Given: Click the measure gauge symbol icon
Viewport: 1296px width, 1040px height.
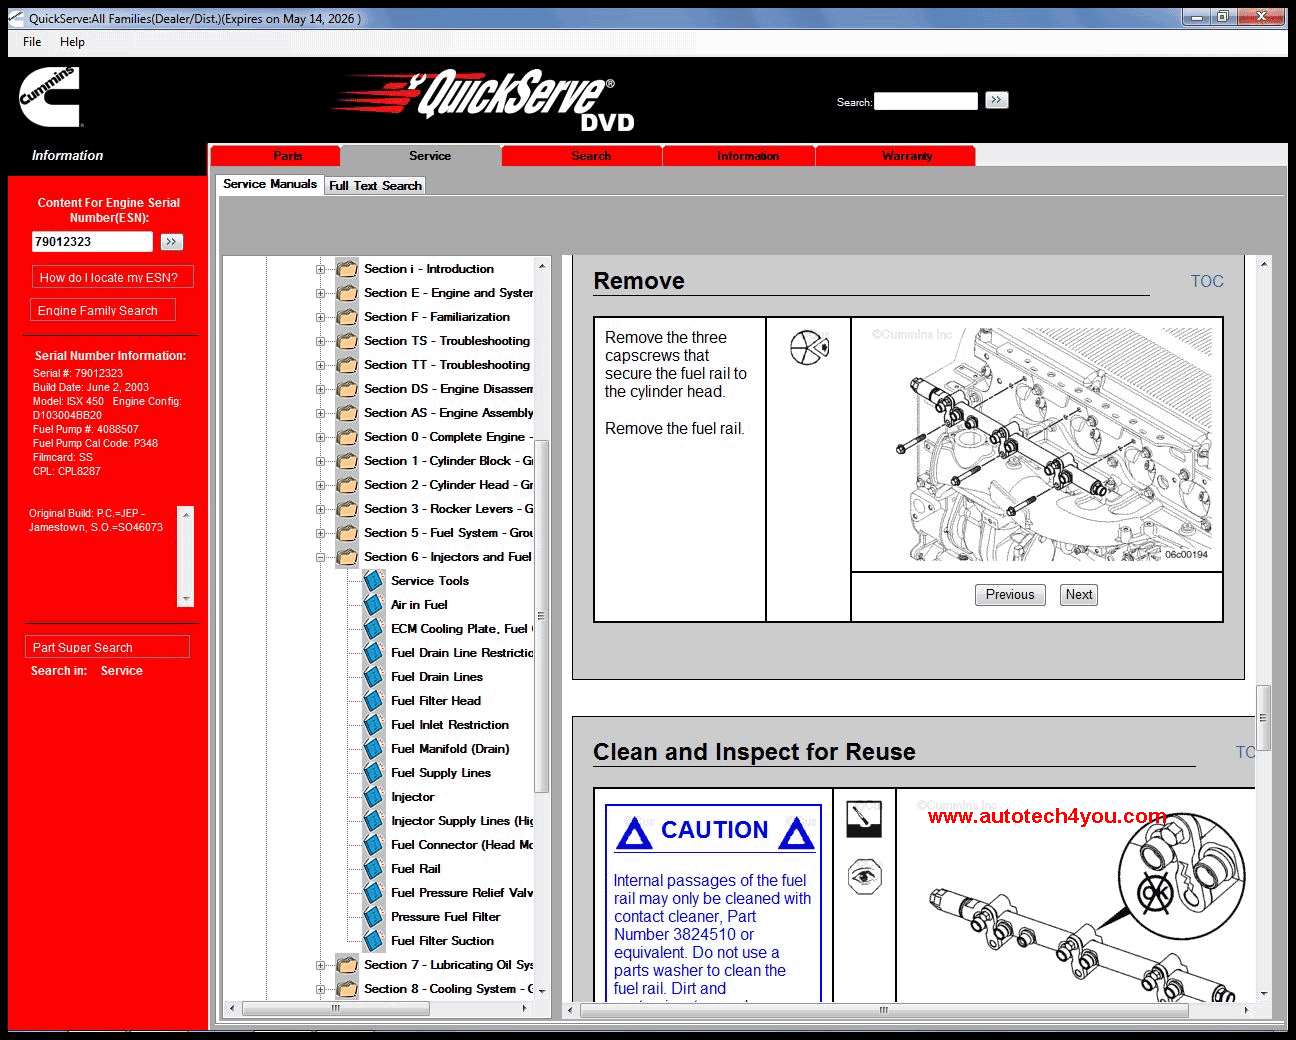Looking at the screenshot, I should coord(864,819).
